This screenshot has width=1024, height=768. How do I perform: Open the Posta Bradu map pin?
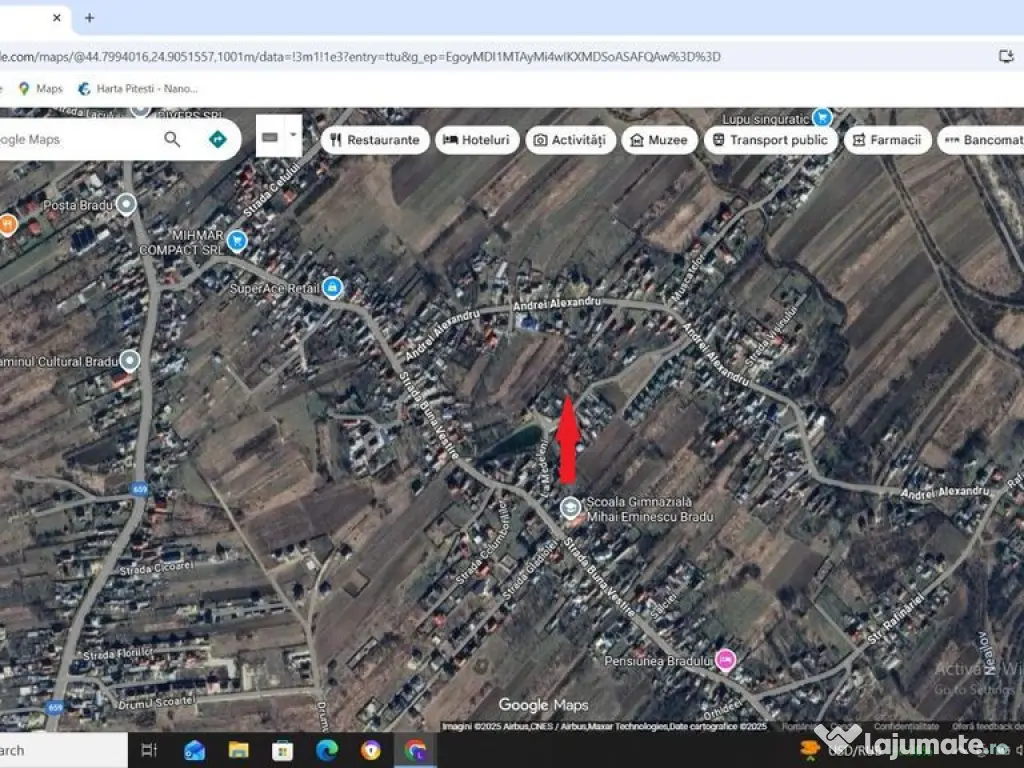(x=126, y=205)
